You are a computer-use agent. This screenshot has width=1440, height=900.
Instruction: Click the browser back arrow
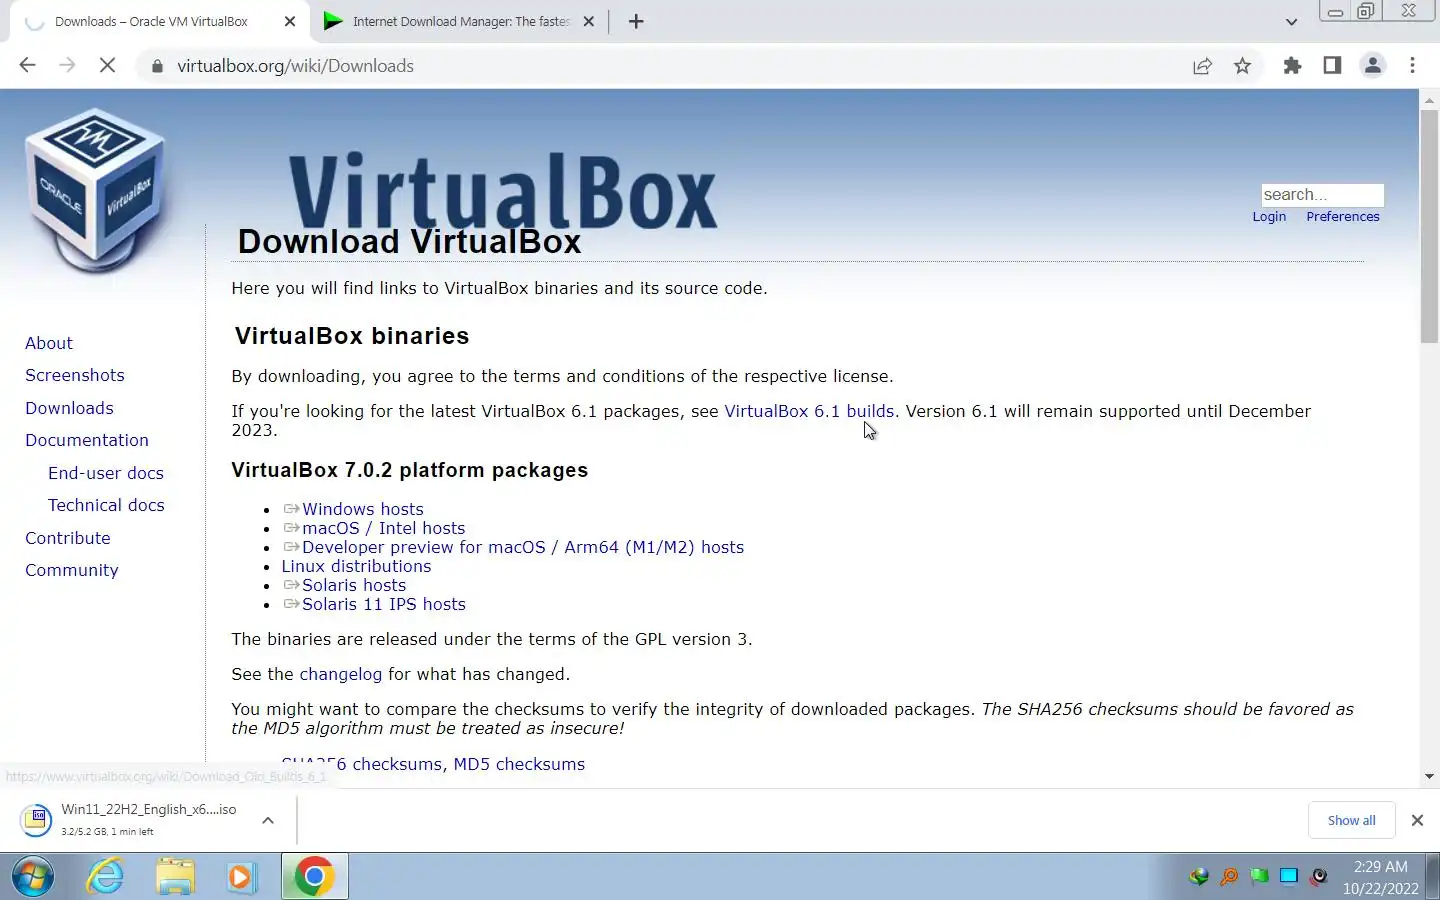pyautogui.click(x=27, y=65)
